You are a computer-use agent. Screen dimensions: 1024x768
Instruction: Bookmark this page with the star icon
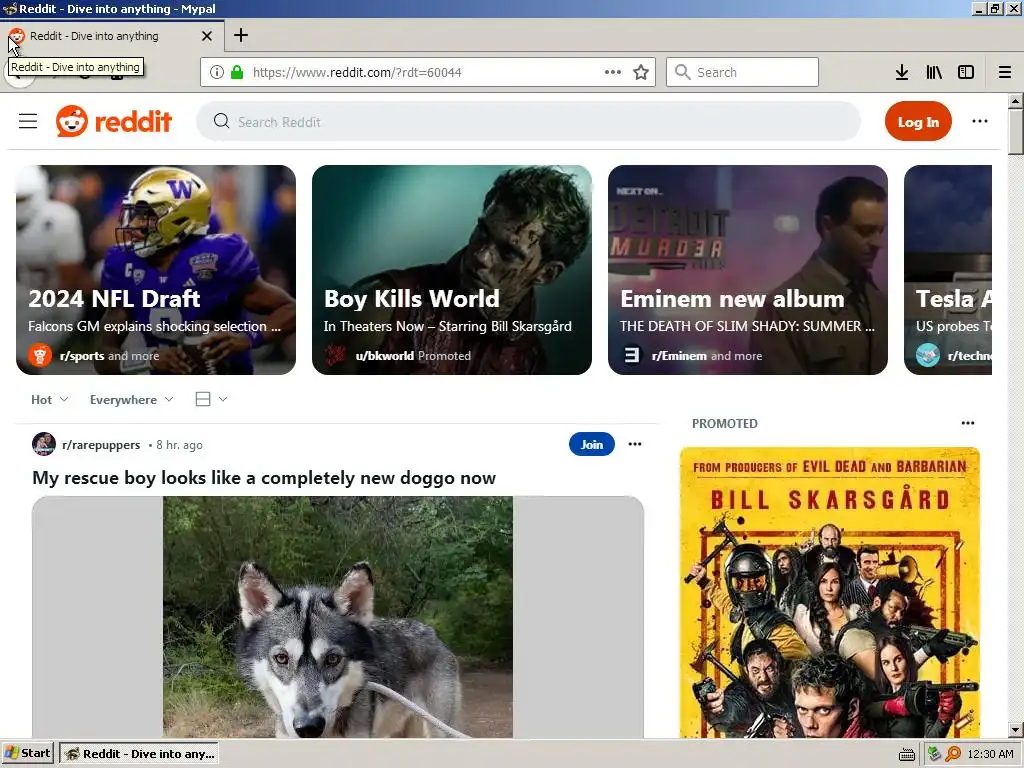(641, 72)
